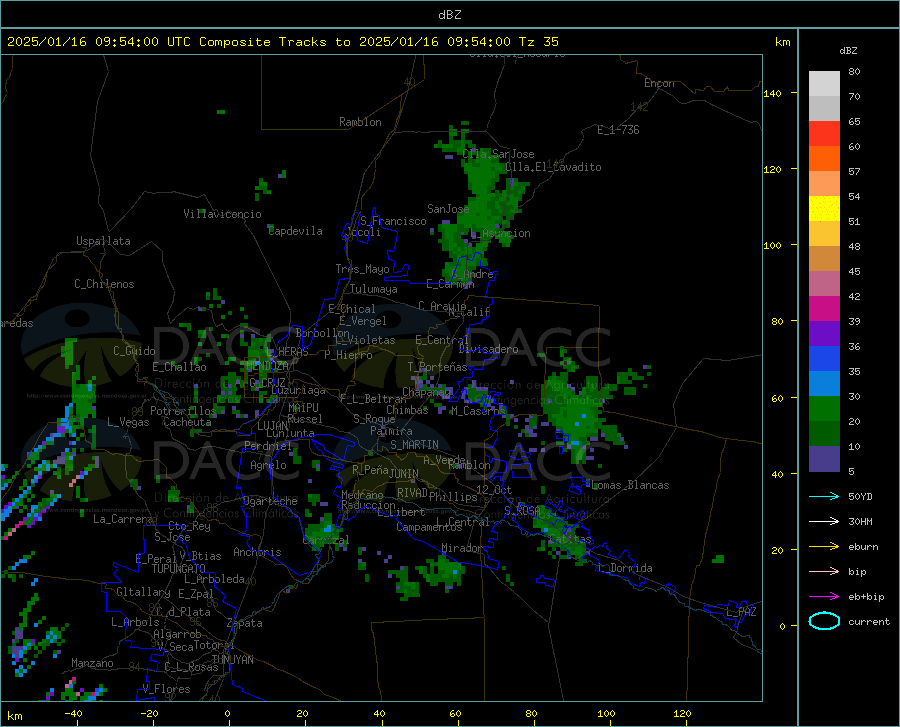Click the Potrerillos map label
The image size is (900, 727).
[x=183, y=411]
